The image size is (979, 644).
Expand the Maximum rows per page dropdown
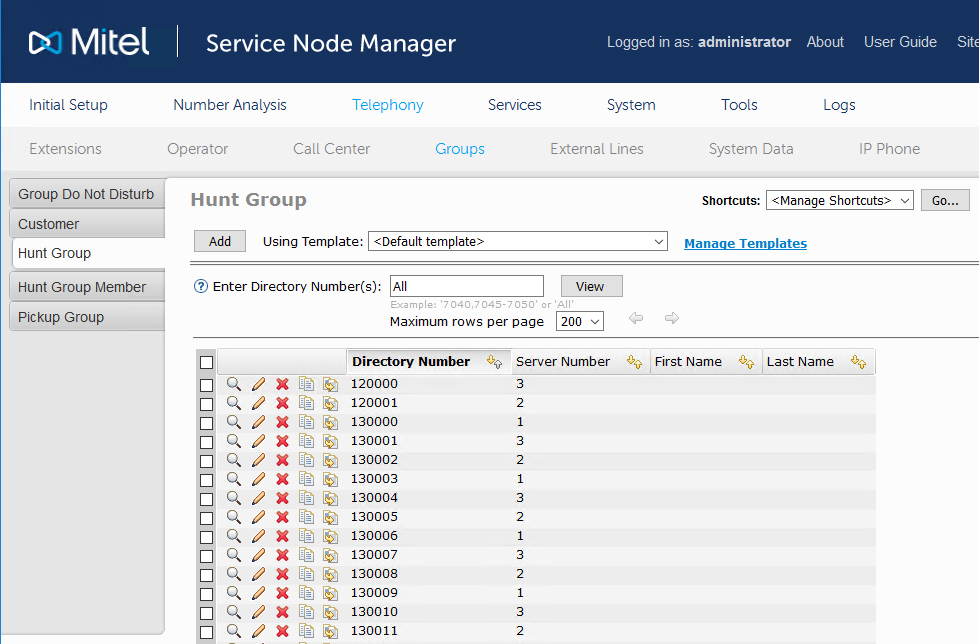point(580,322)
